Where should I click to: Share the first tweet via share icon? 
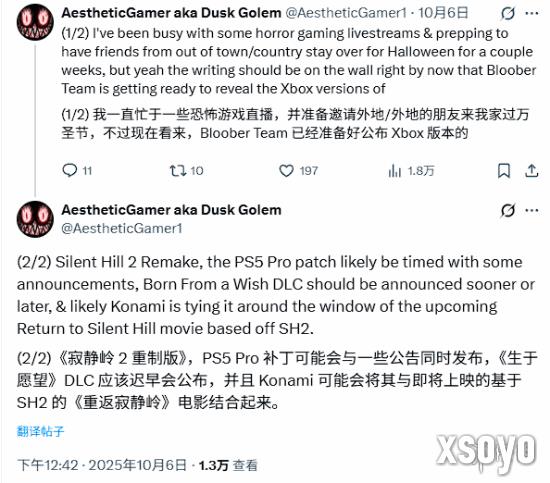point(531,171)
